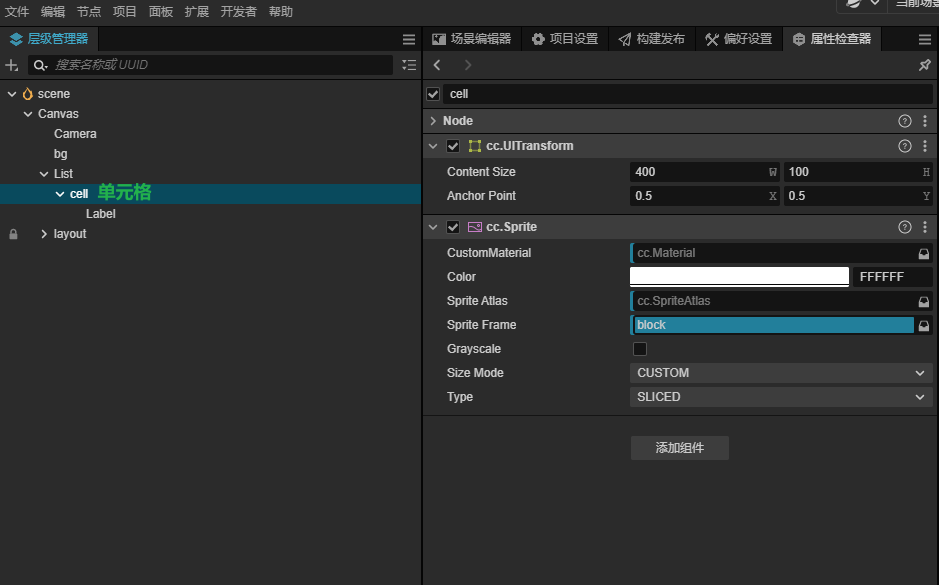This screenshot has width=939, height=585.
Task: Click the collapse-all list icon beside search
Action: point(408,65)
